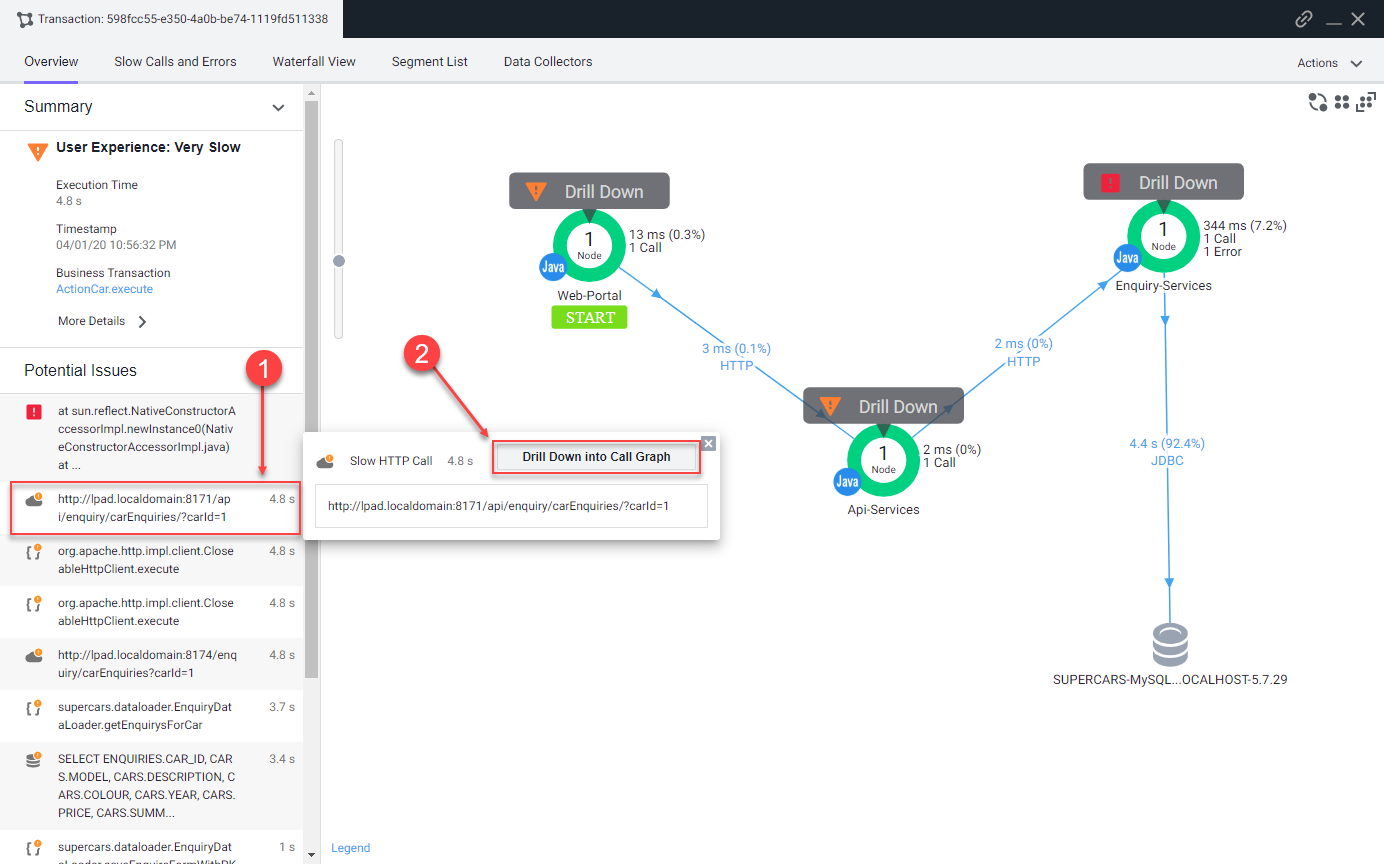Click the Api-Services tier label
The width and height of the screenshot is (1384, 864).
(x=883, y=510)
